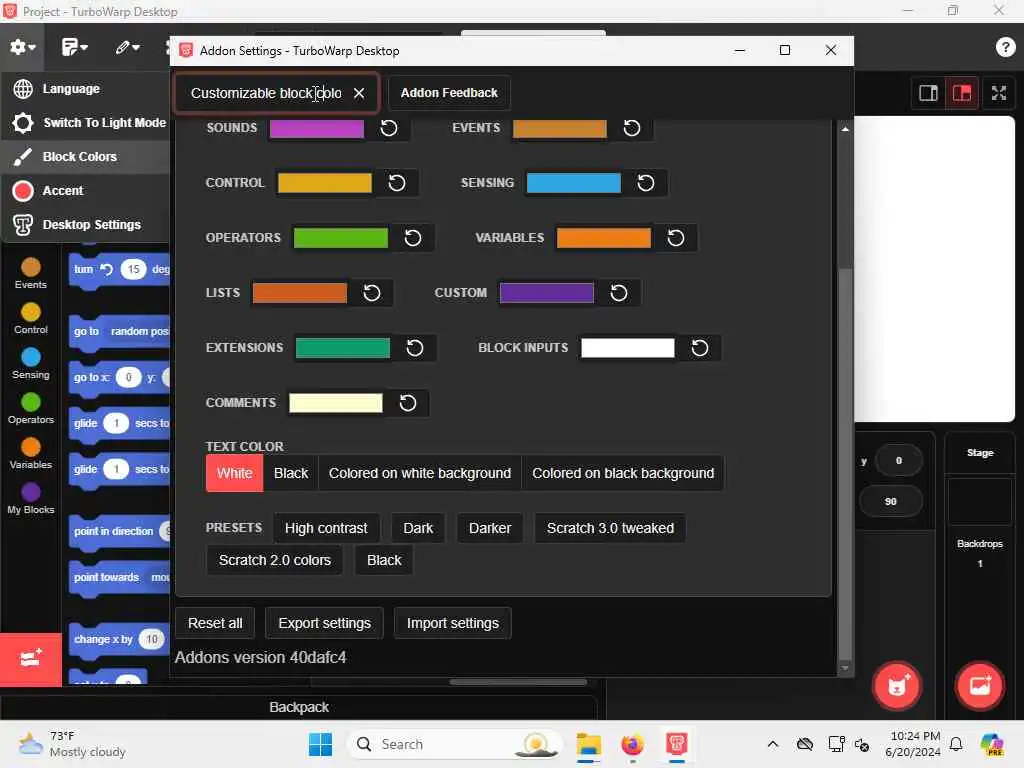The width and height of the screenshot is (1024, 768).
Task: Reset the Lists color
Action: (372, 293)
